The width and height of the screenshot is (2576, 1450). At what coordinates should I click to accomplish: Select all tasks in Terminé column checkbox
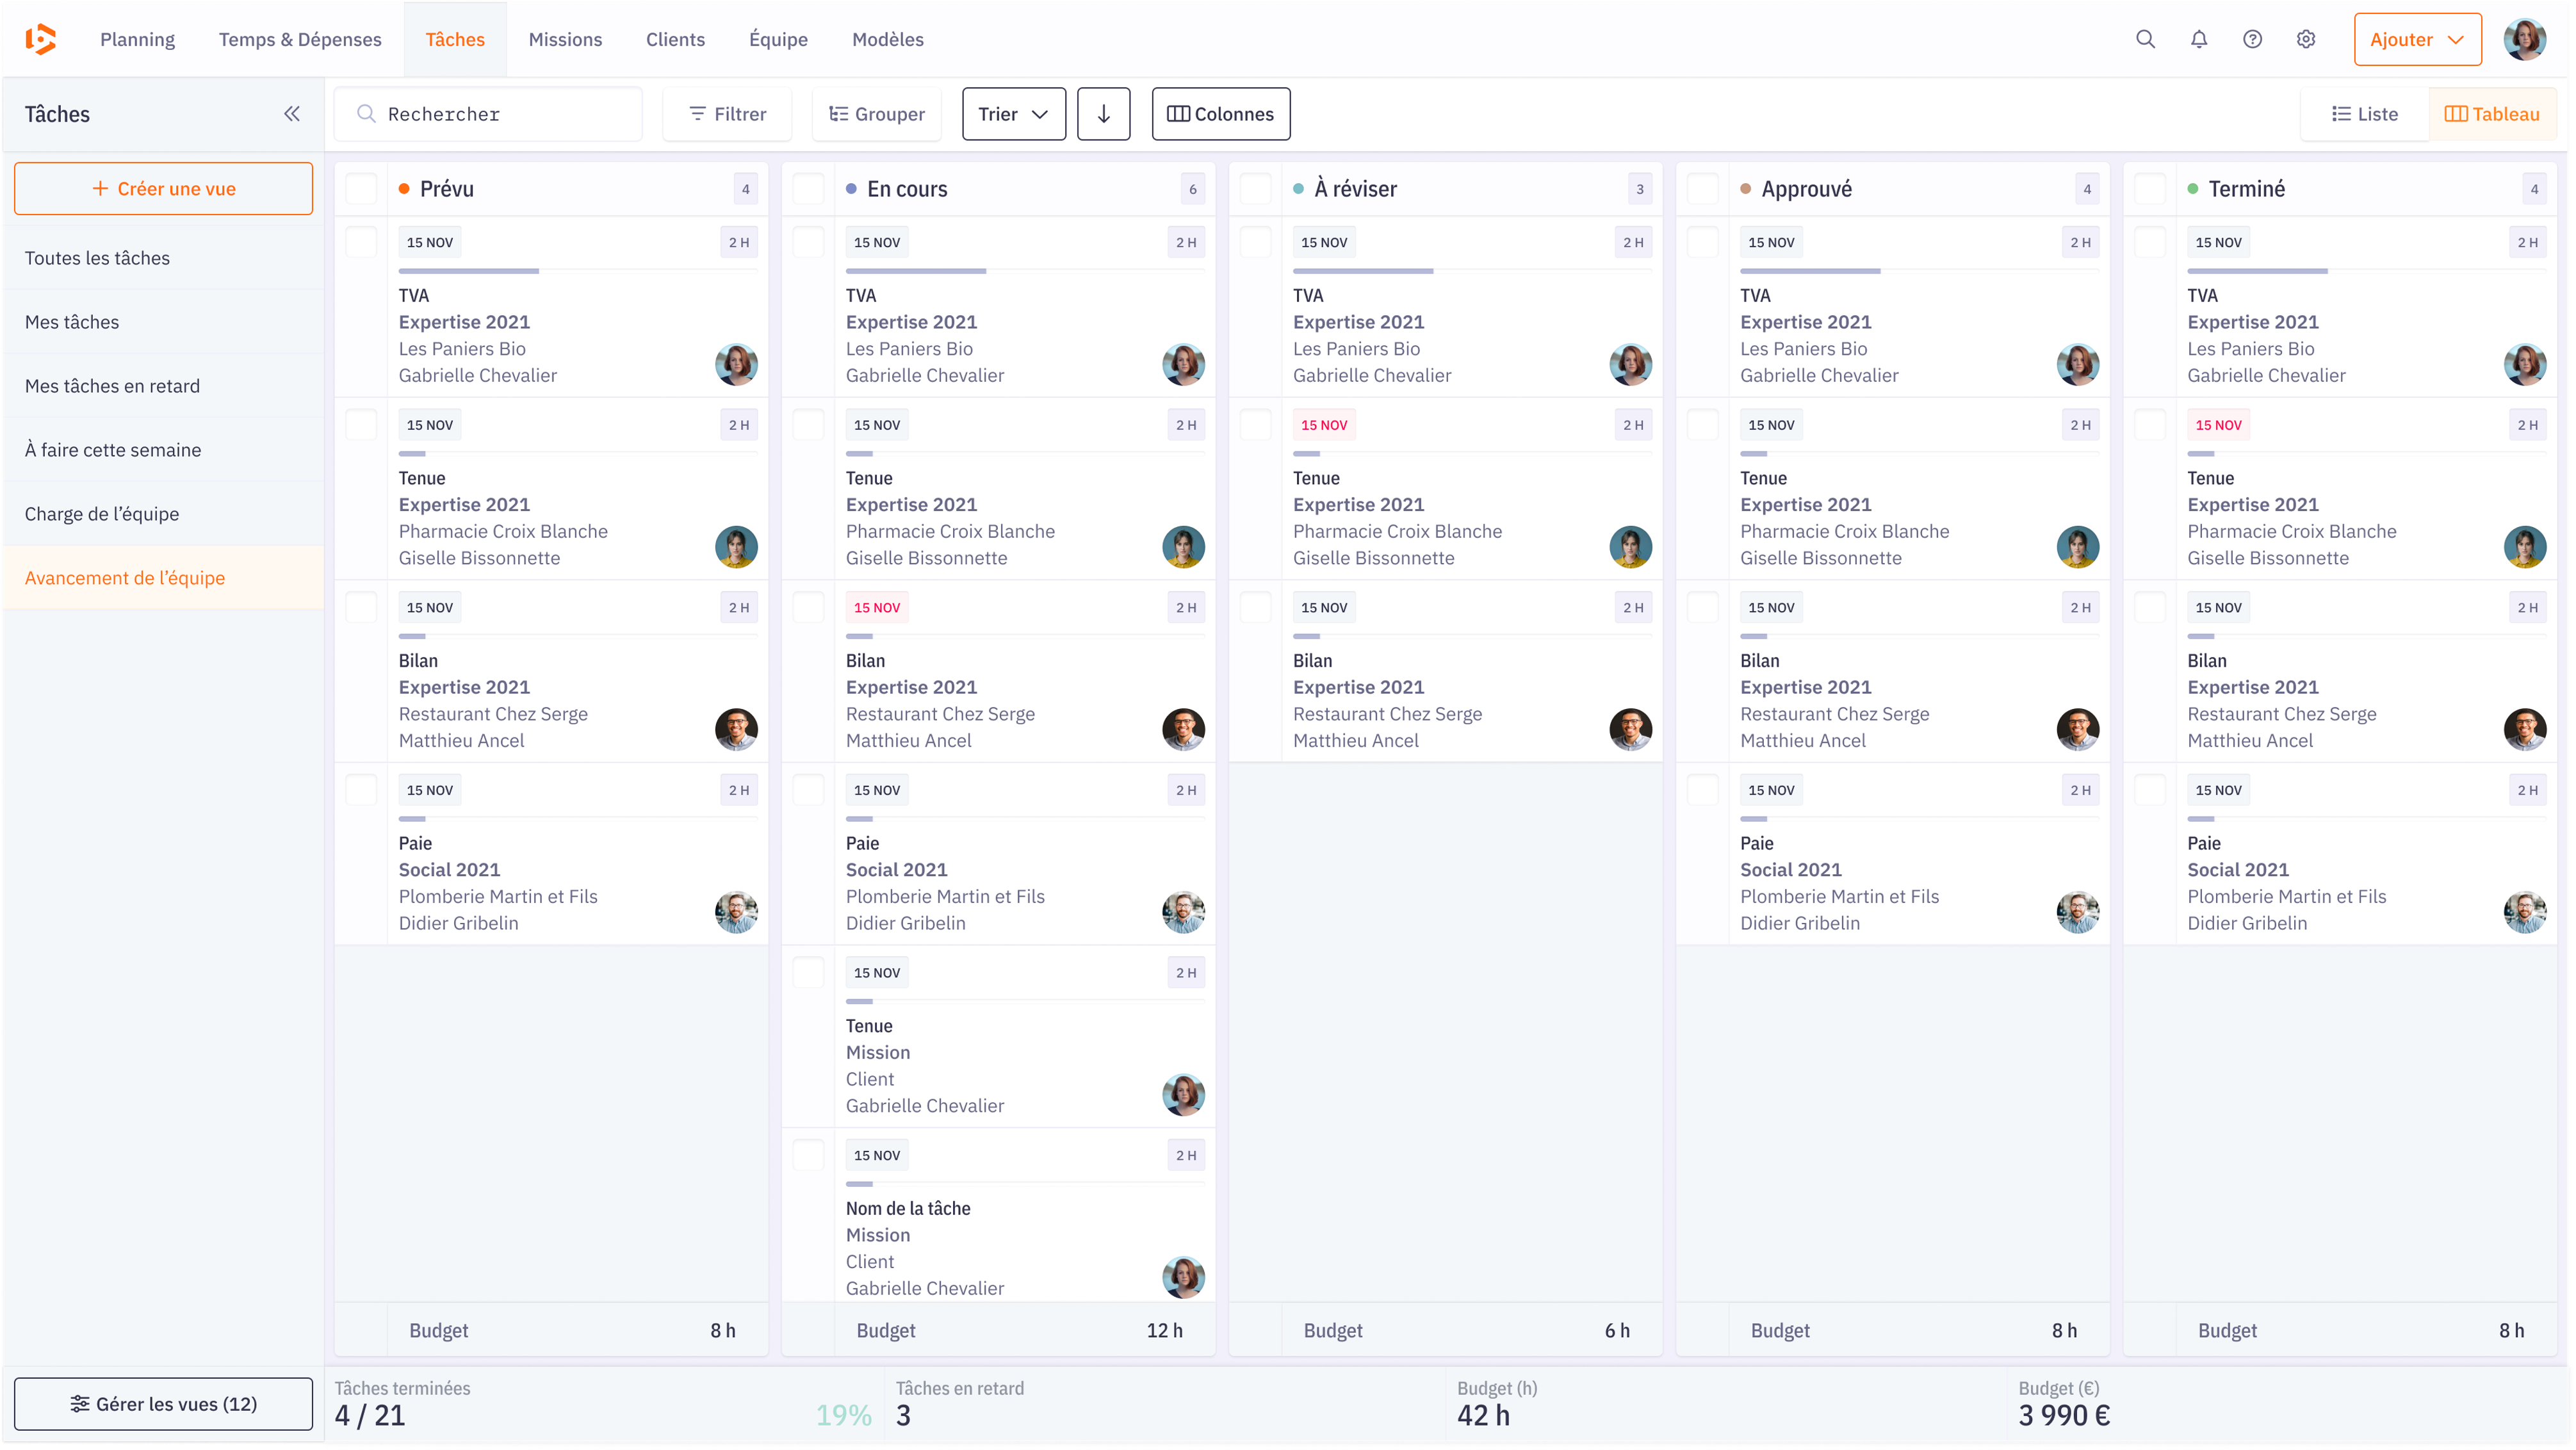(2149, 189)
